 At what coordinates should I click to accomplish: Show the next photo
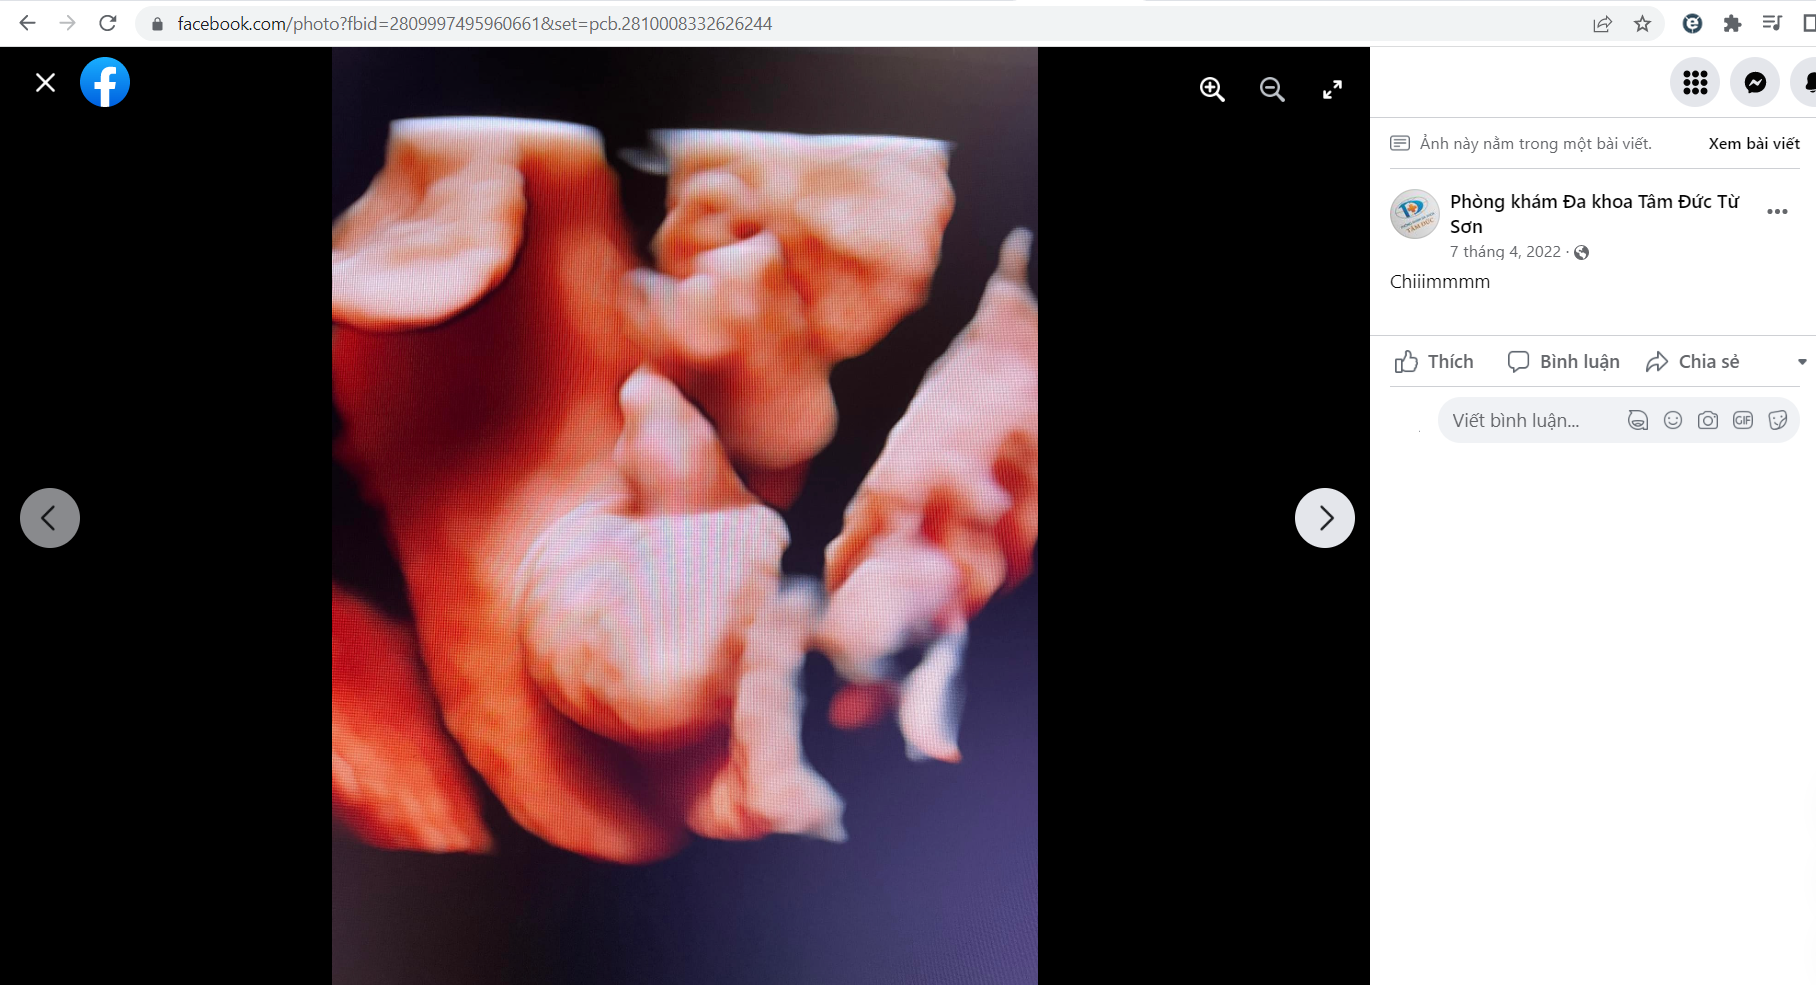(1325, 518)
